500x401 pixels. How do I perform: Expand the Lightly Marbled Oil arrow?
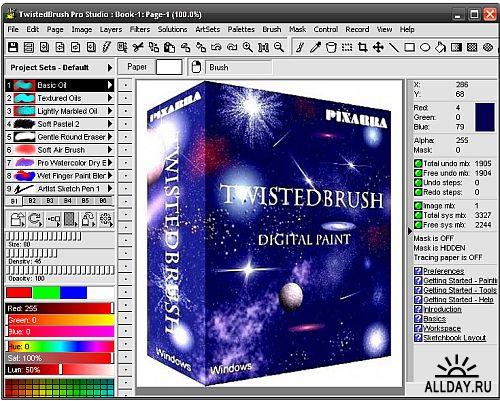pyautogui.click(x=110, y=111)
